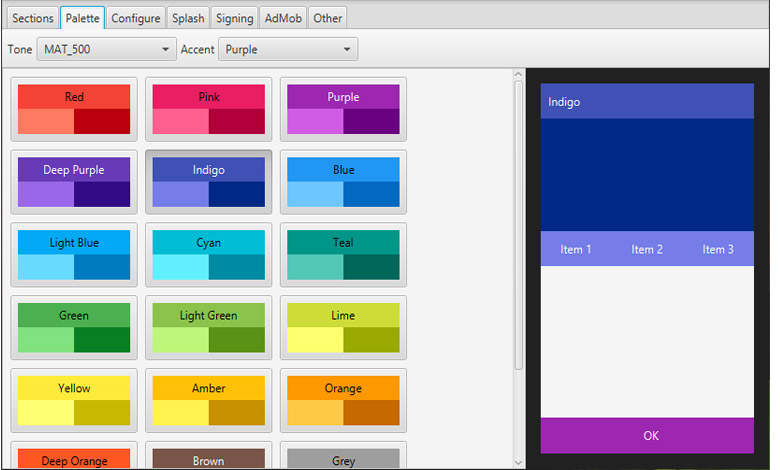Select the Signing tab

(x=234, y=18)
